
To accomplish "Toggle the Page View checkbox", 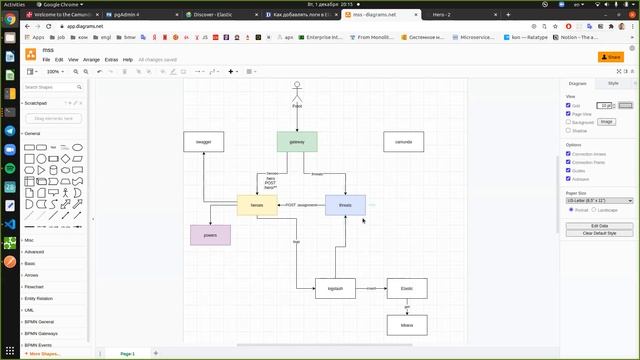I will point(568,113).
